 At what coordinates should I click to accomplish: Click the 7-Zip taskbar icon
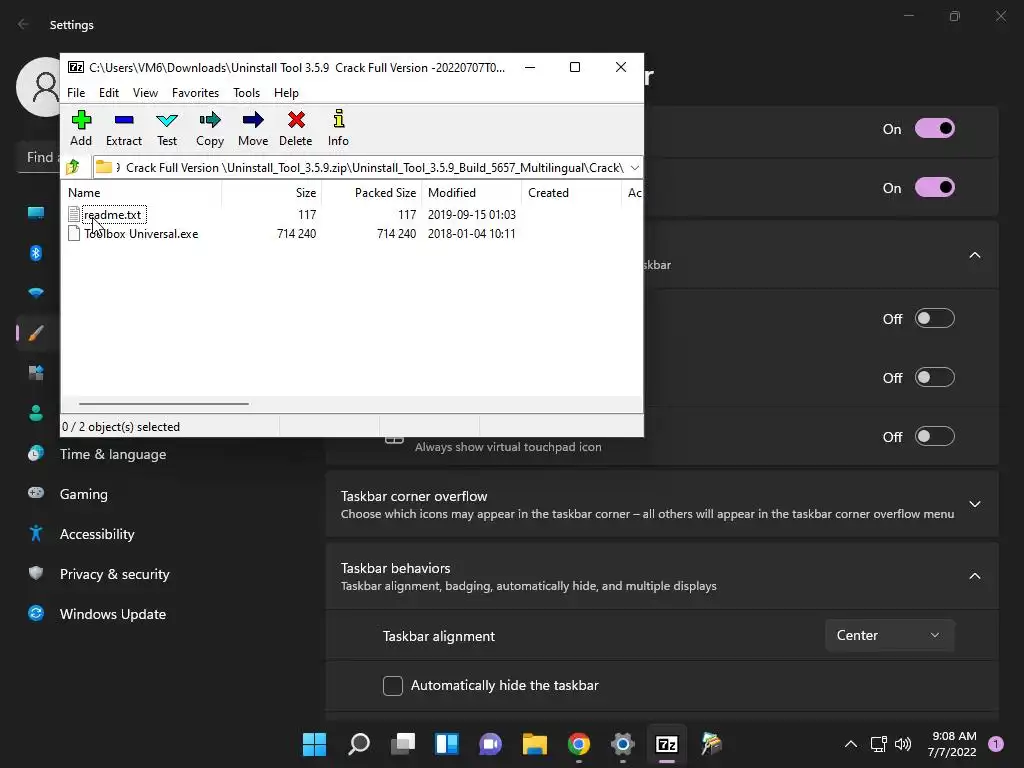(x=667, y=744)
